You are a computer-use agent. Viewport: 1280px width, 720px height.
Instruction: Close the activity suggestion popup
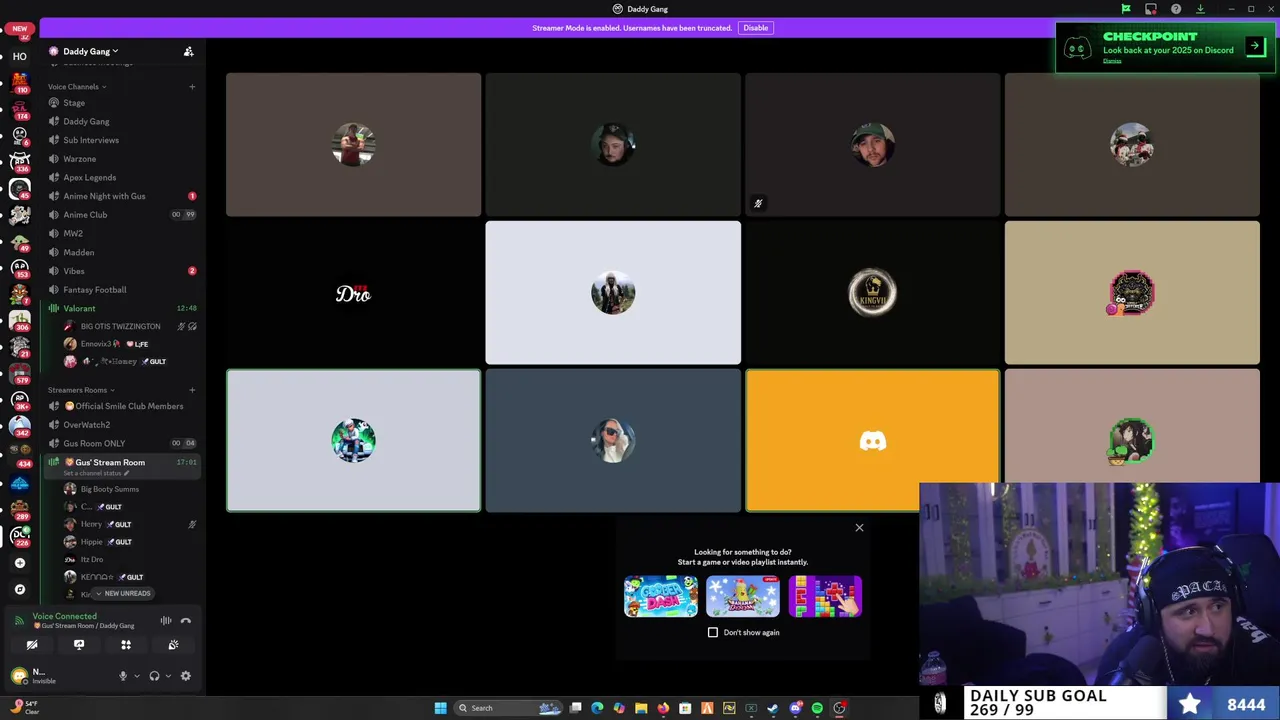pyautogui.click(x=859, y=528)
